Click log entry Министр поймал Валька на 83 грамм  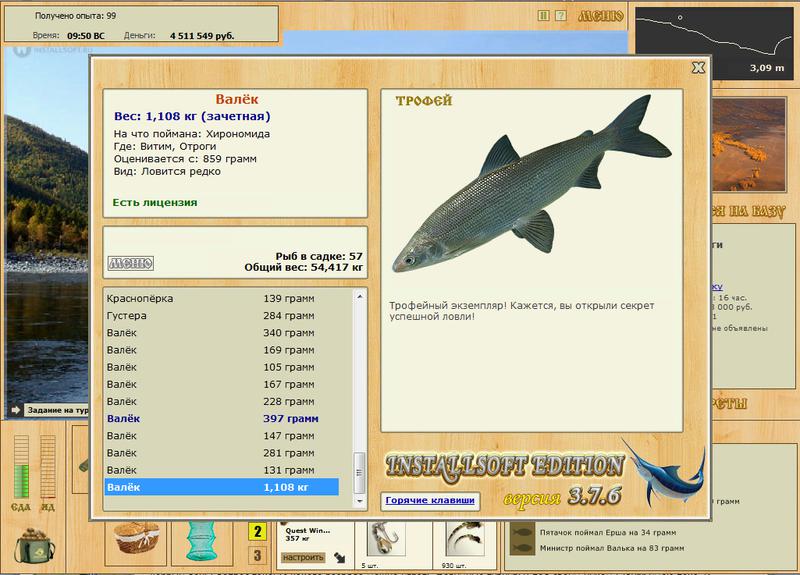[612, 548]
